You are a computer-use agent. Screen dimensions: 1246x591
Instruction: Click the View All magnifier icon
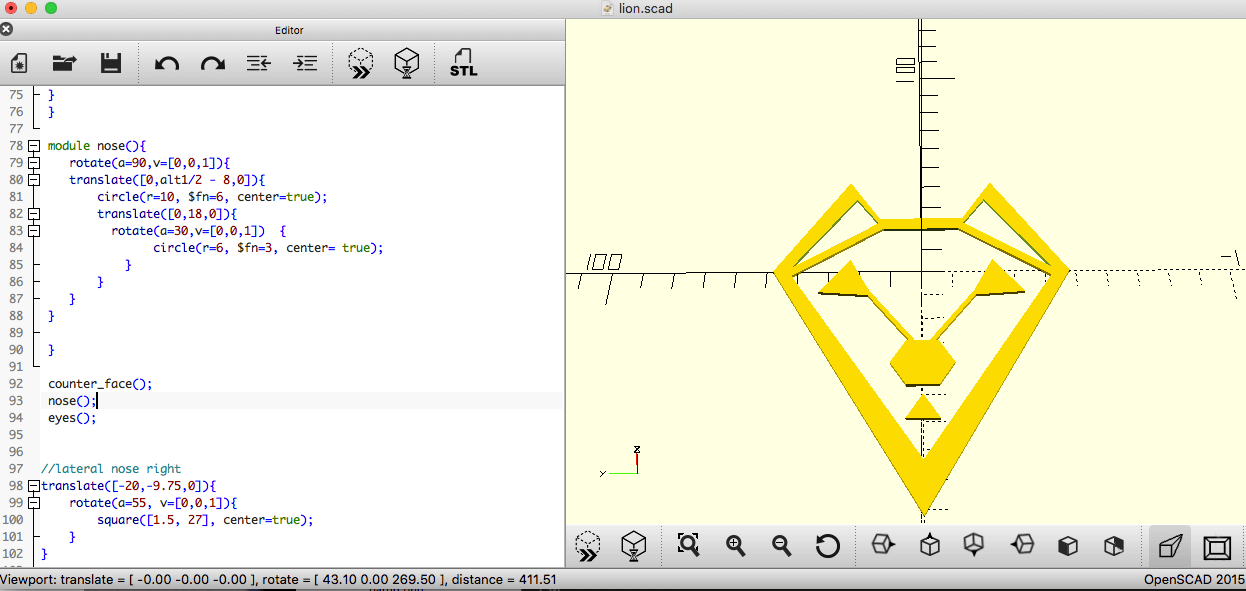point(688,546)
